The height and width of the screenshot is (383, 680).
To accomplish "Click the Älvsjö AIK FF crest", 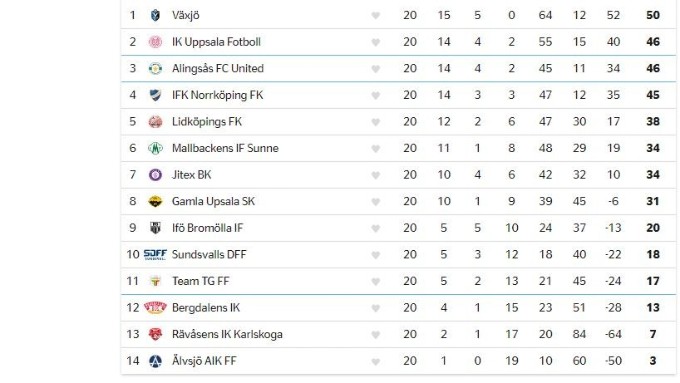I will pos(155,361).
